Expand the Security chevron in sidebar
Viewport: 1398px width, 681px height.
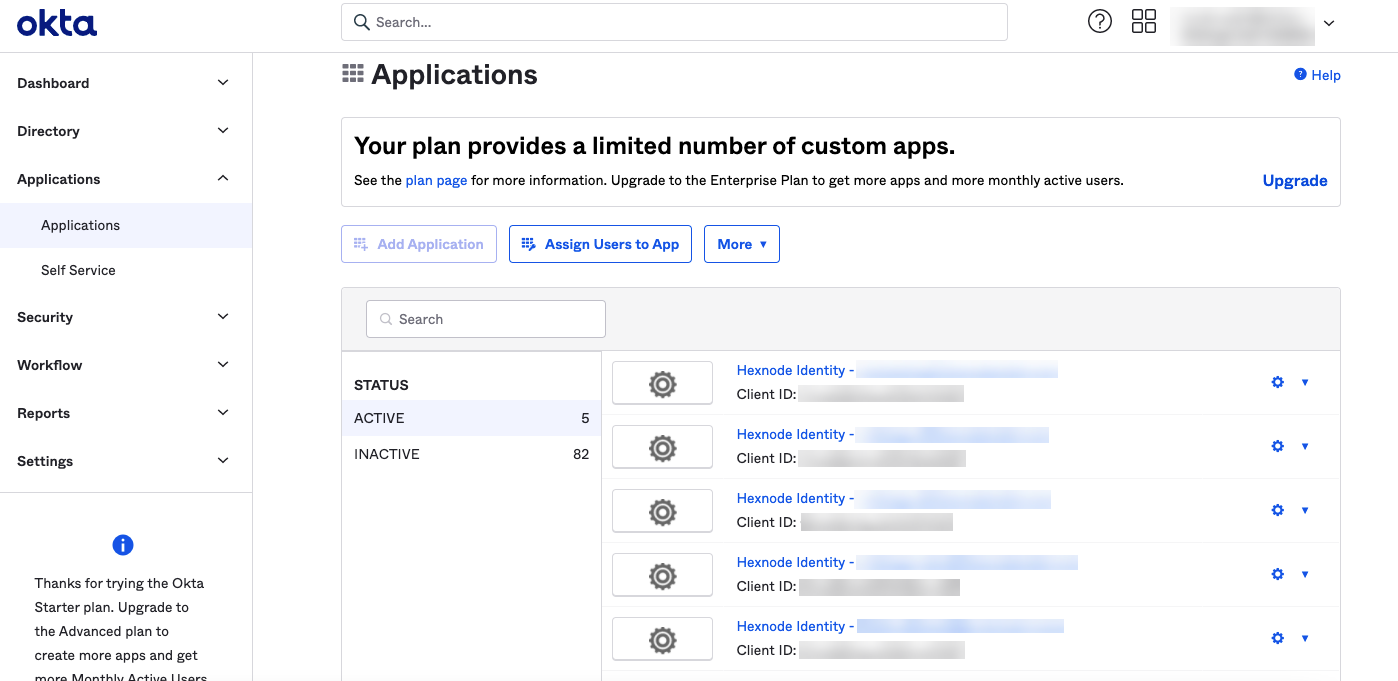pyautogui.click(x=223, y=317)
